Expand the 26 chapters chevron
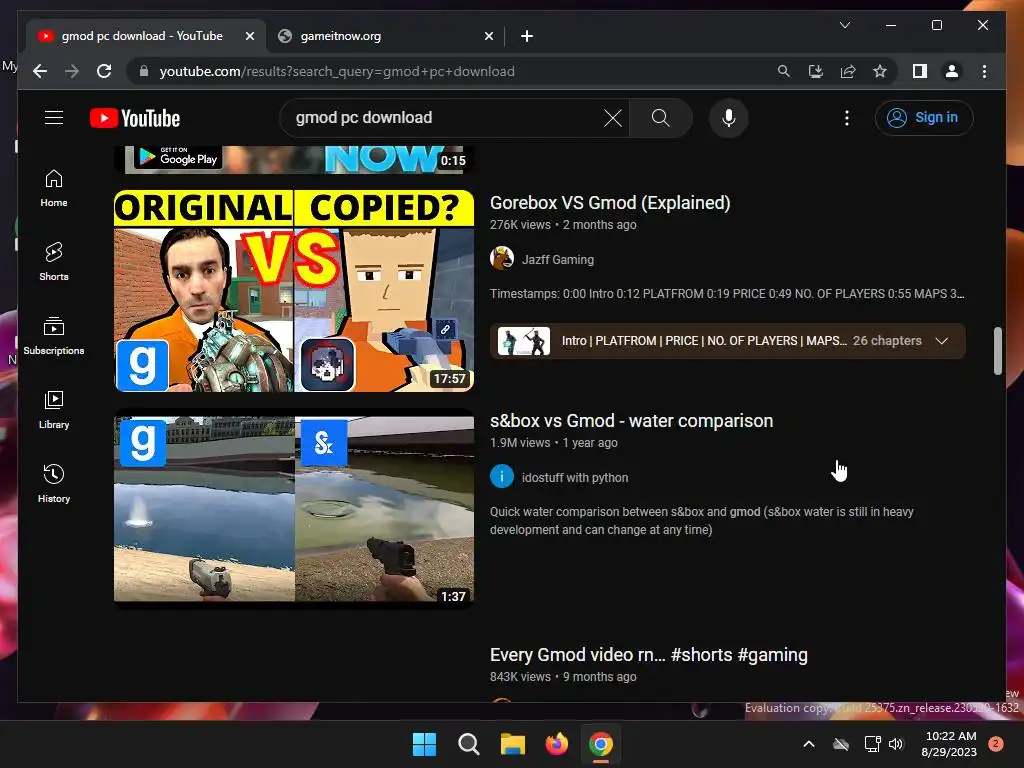Viewport: 1024px width, 768px height. pyautogui.click(x=941, y=341)
